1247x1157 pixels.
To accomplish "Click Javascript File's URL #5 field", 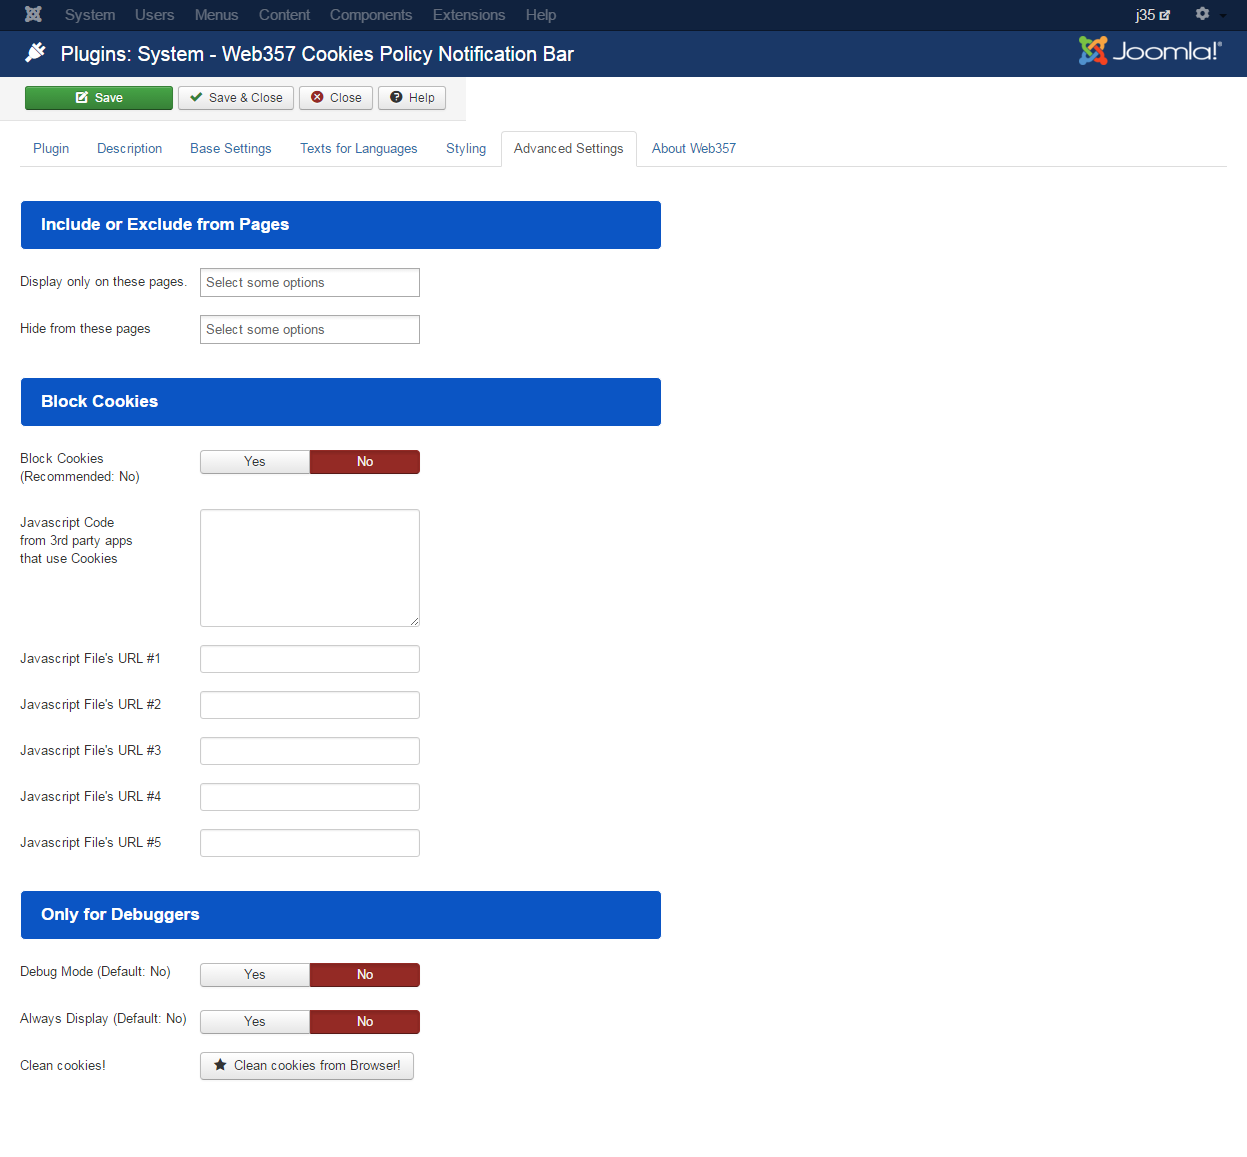I will click(310, 843).
